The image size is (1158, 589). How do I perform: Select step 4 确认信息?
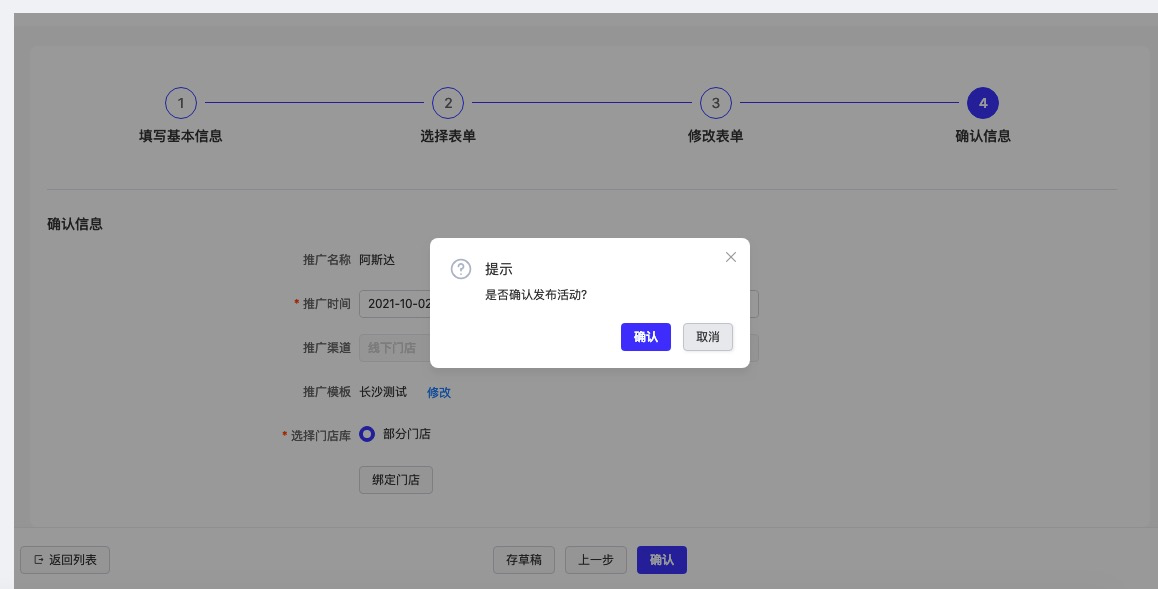coord(983,103)
